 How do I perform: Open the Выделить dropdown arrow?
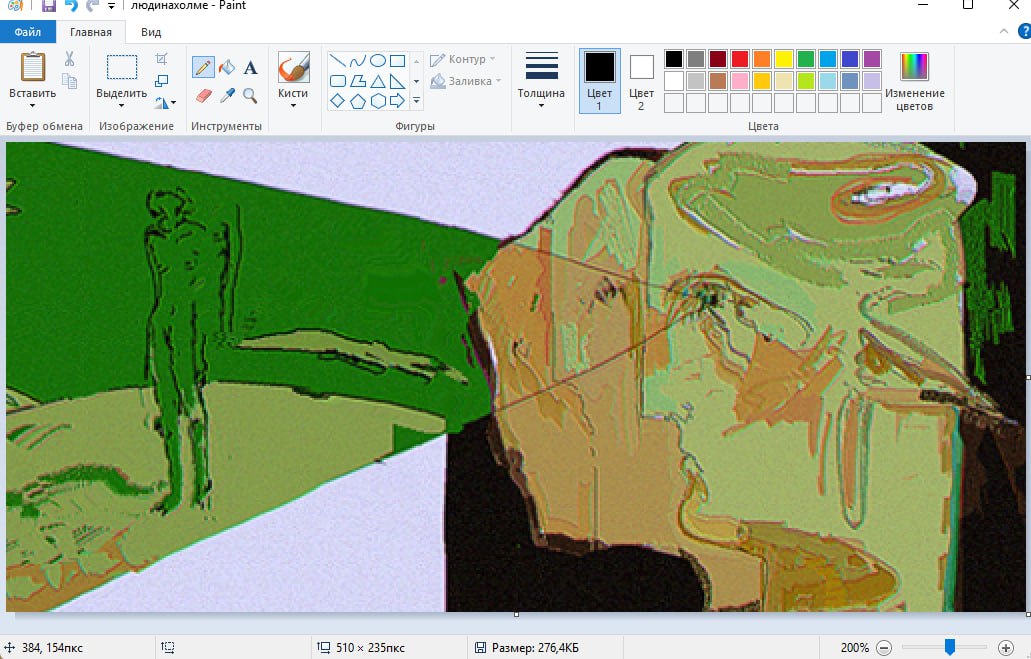pyautogui.click(x=121, y=105)
